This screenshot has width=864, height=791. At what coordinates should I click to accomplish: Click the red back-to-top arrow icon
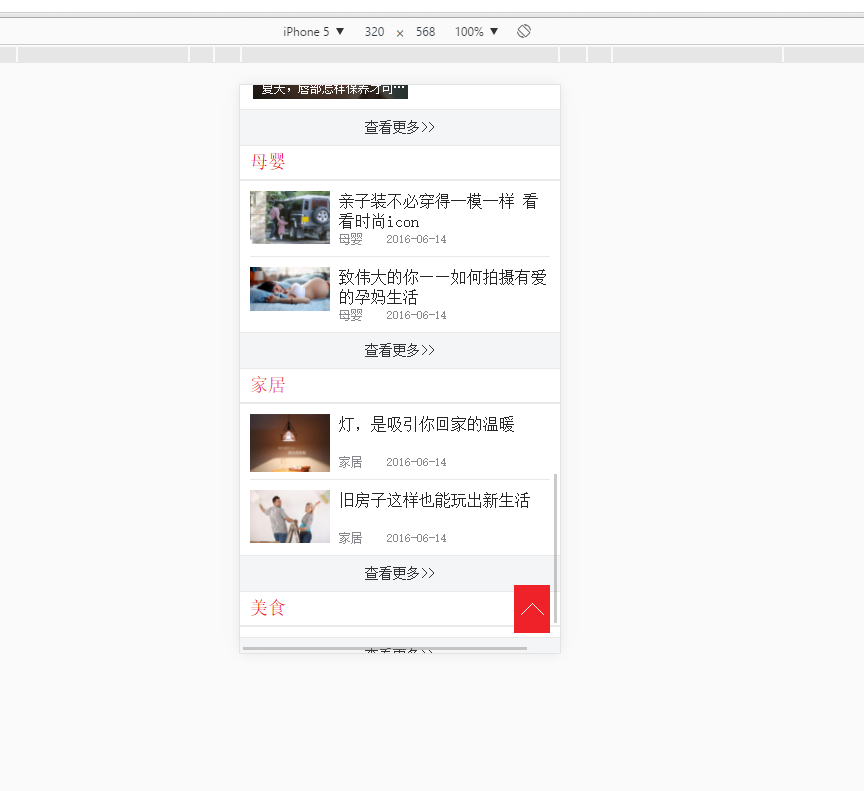(x=531, y=609)
